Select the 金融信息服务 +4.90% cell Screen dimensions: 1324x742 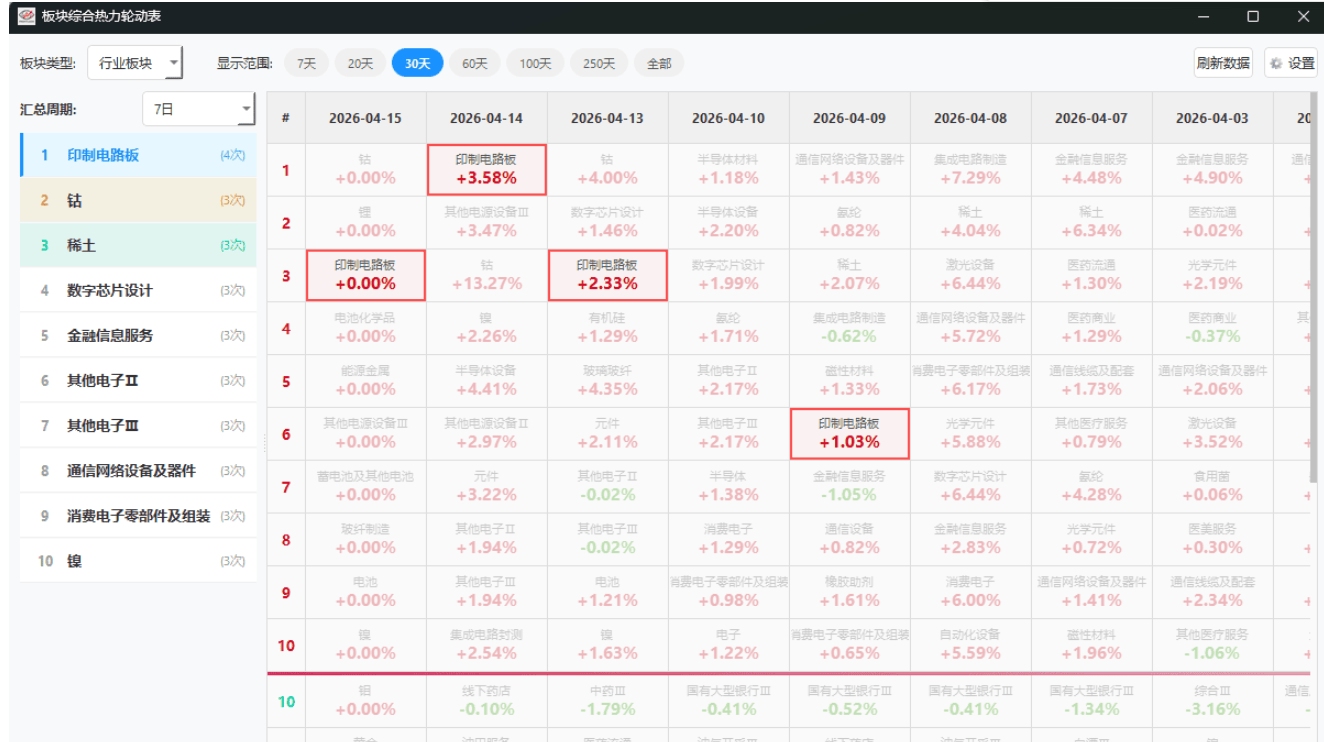tap(1213, 170)
